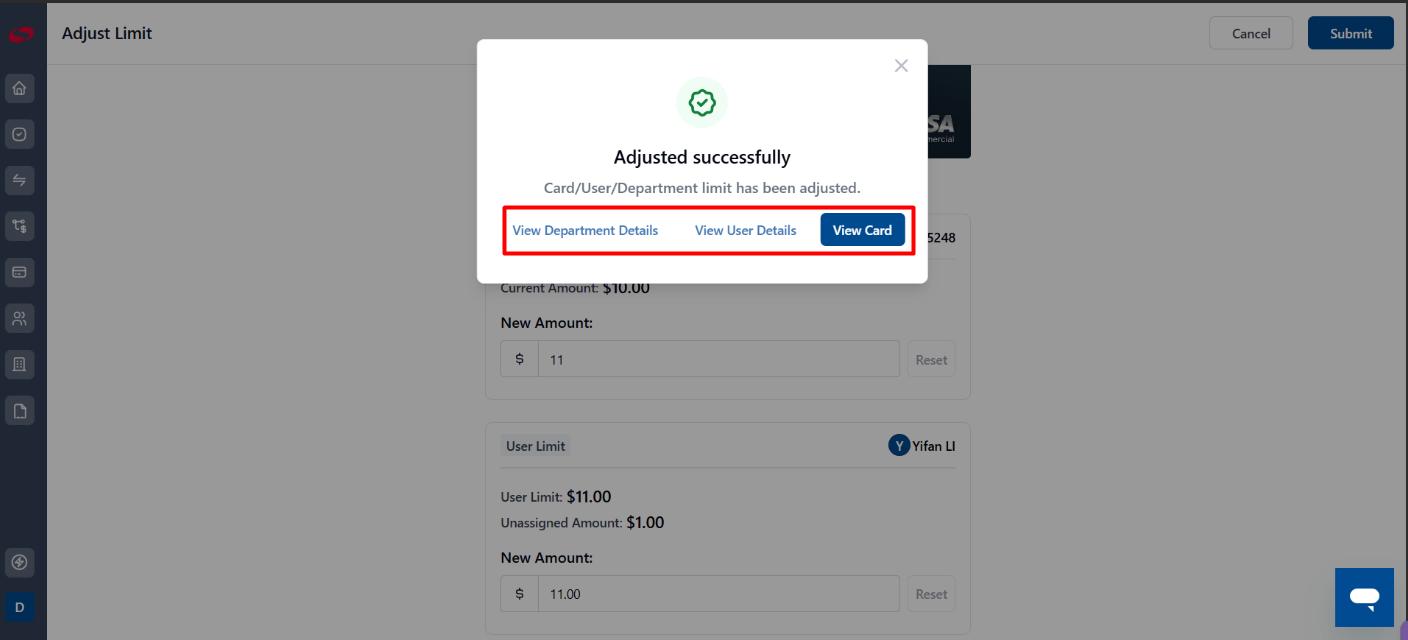The image size is (1408, 640).
Task: Open the transfers arrows sidebar icon
Action: click(19, 180)
